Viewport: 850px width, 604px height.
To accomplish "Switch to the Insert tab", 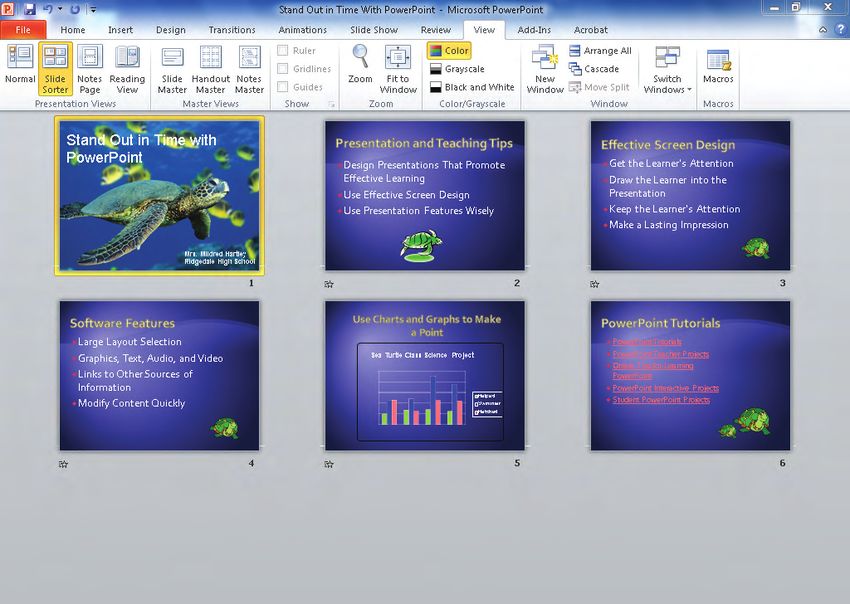I will [120, 30].
